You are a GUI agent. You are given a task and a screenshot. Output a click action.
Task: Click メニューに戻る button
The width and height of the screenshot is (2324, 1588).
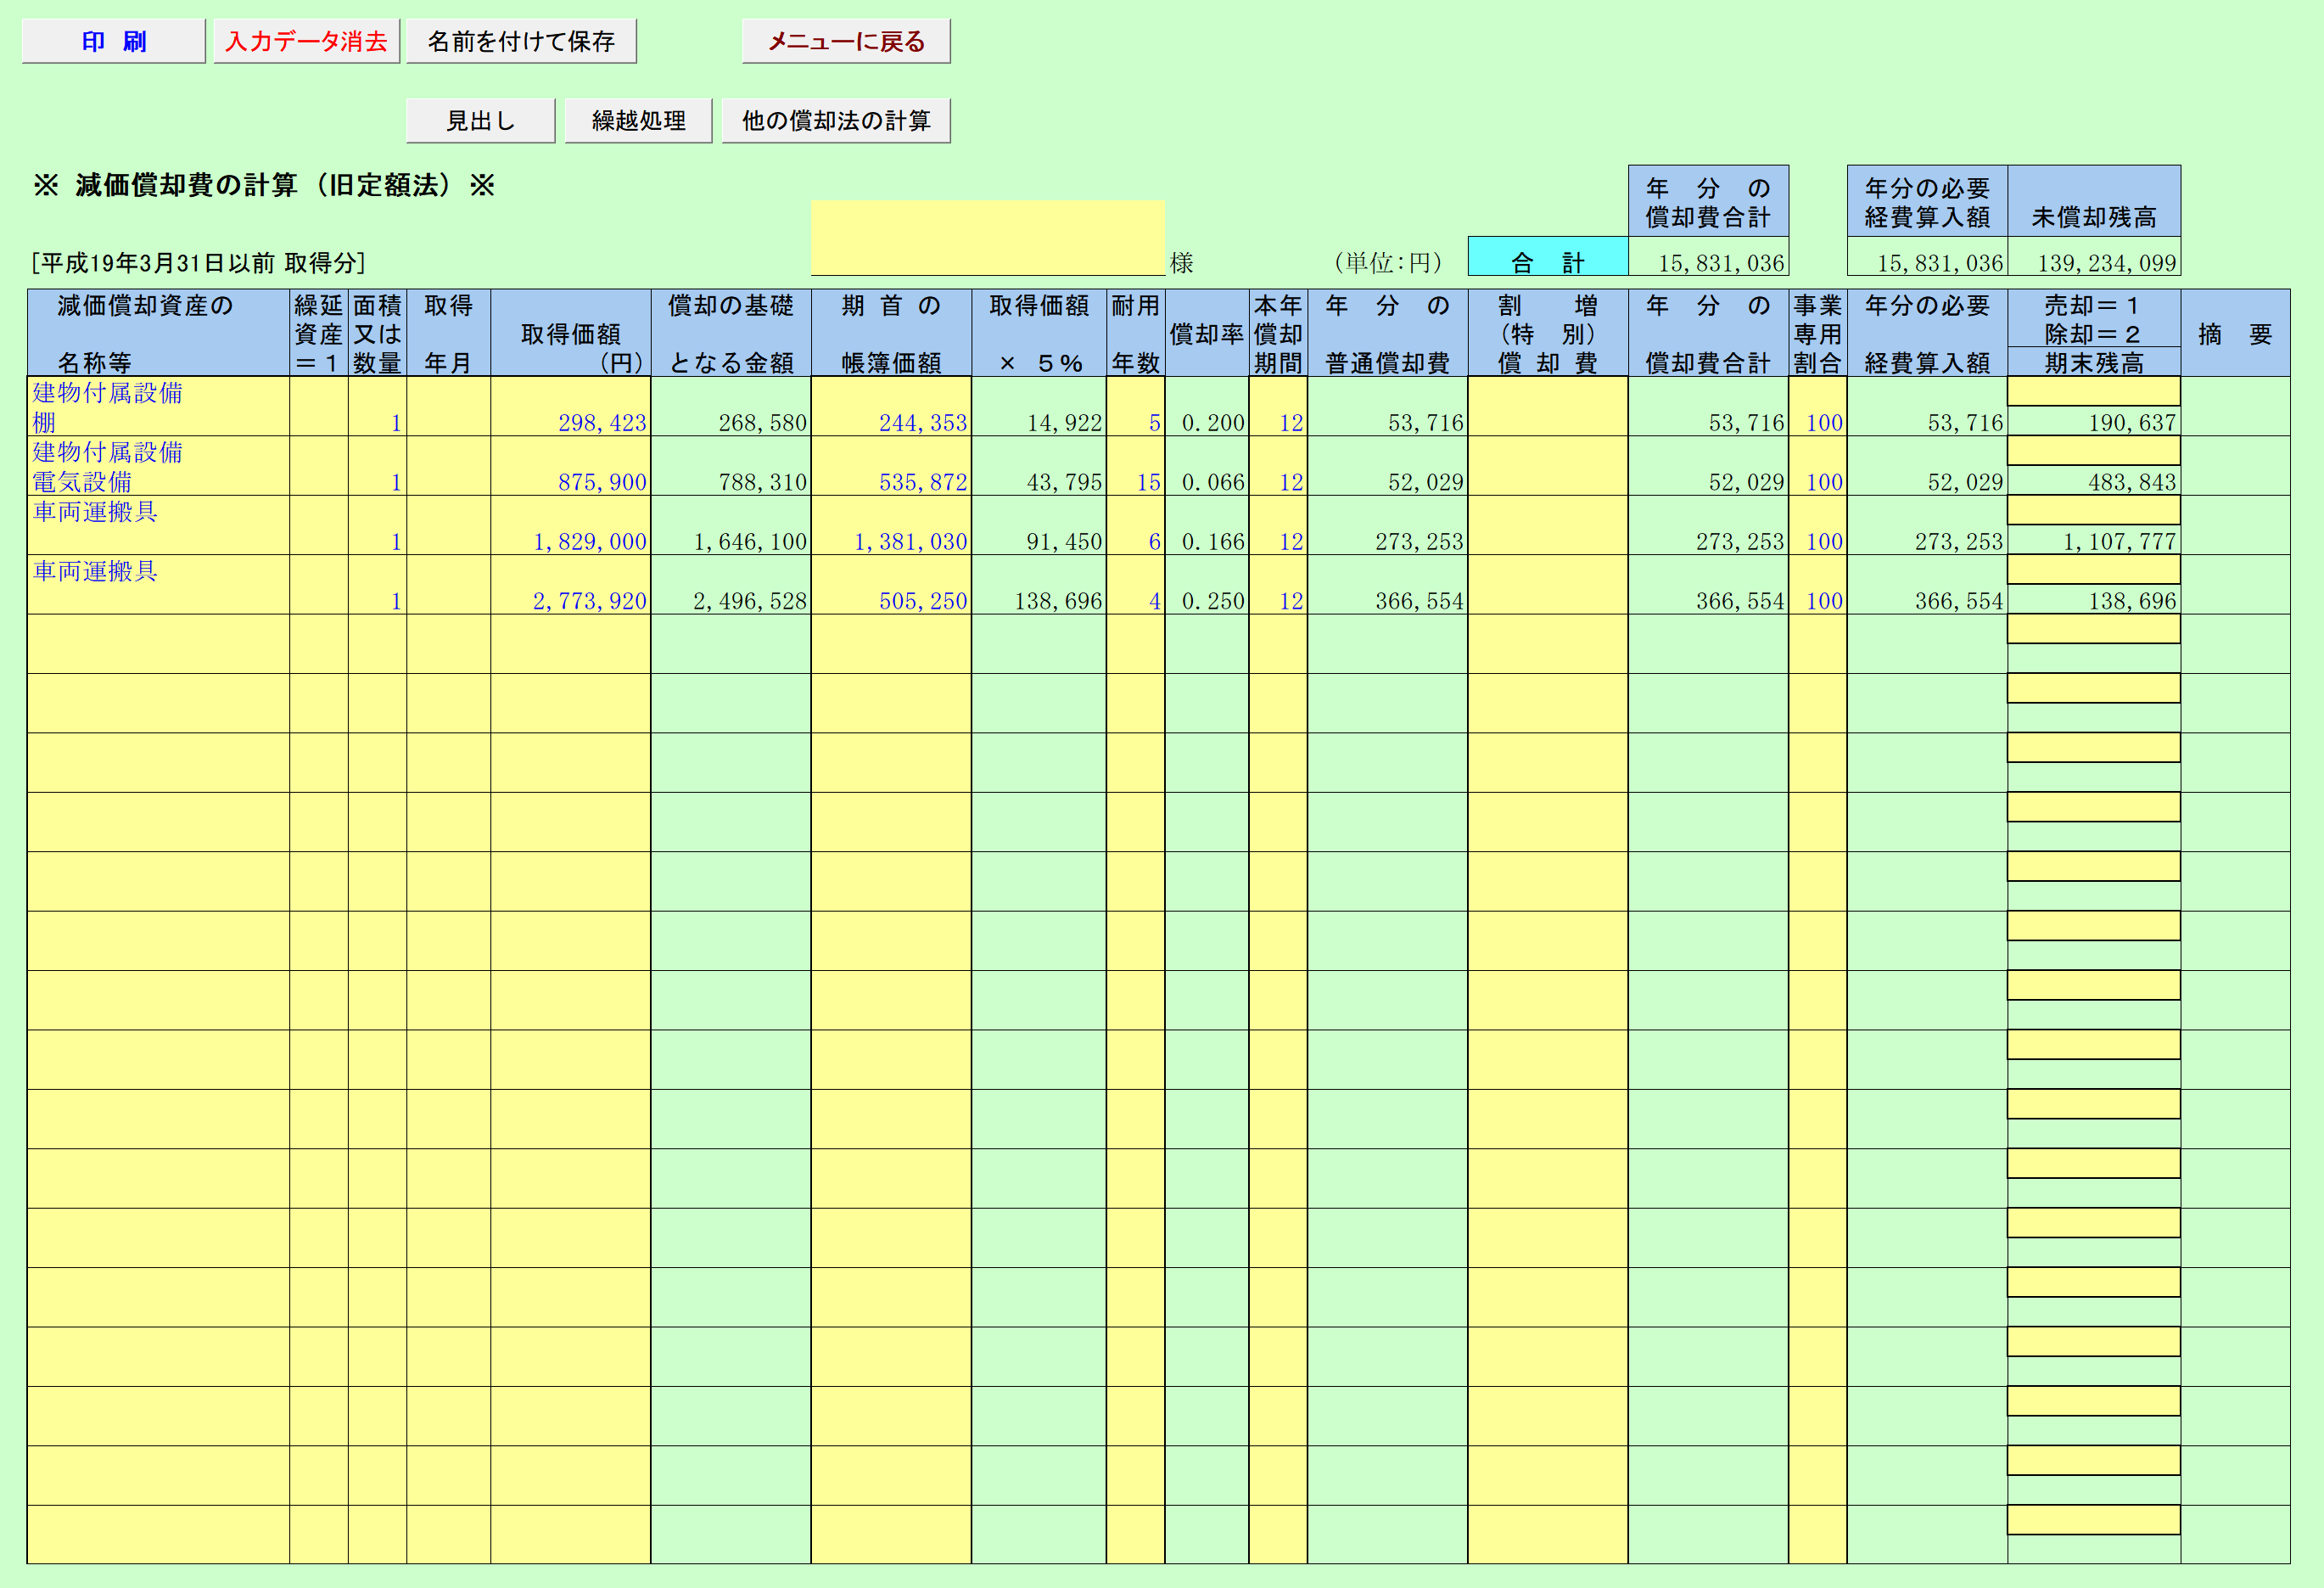coord(846,41)
